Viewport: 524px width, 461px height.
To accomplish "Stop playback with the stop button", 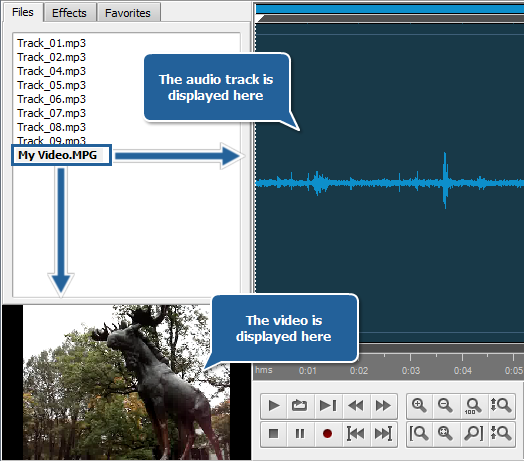I will [274, 434].
